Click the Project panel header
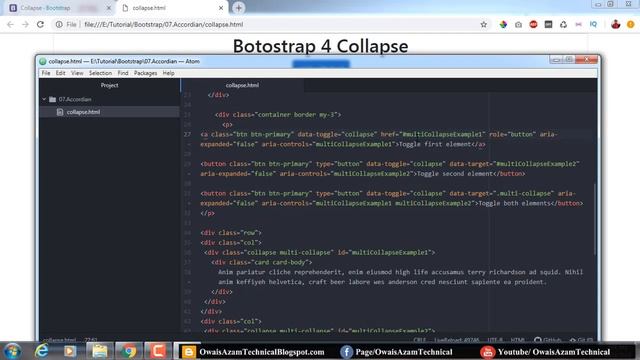This screenshot has width=640, height=360. 109,85
